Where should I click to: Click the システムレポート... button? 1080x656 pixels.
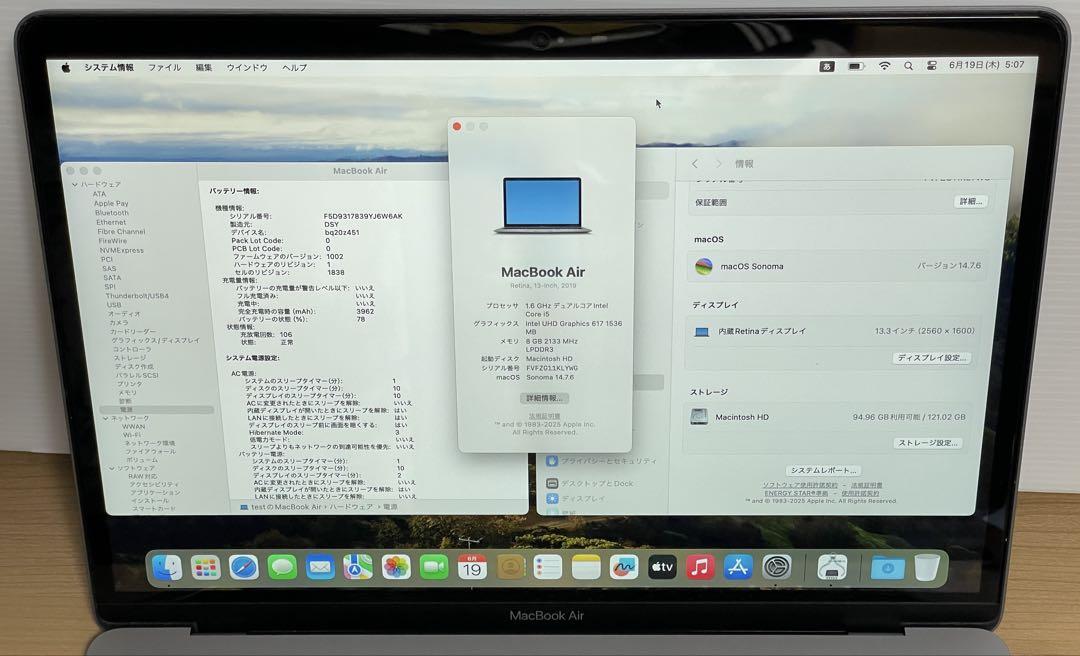click(823, 470)
